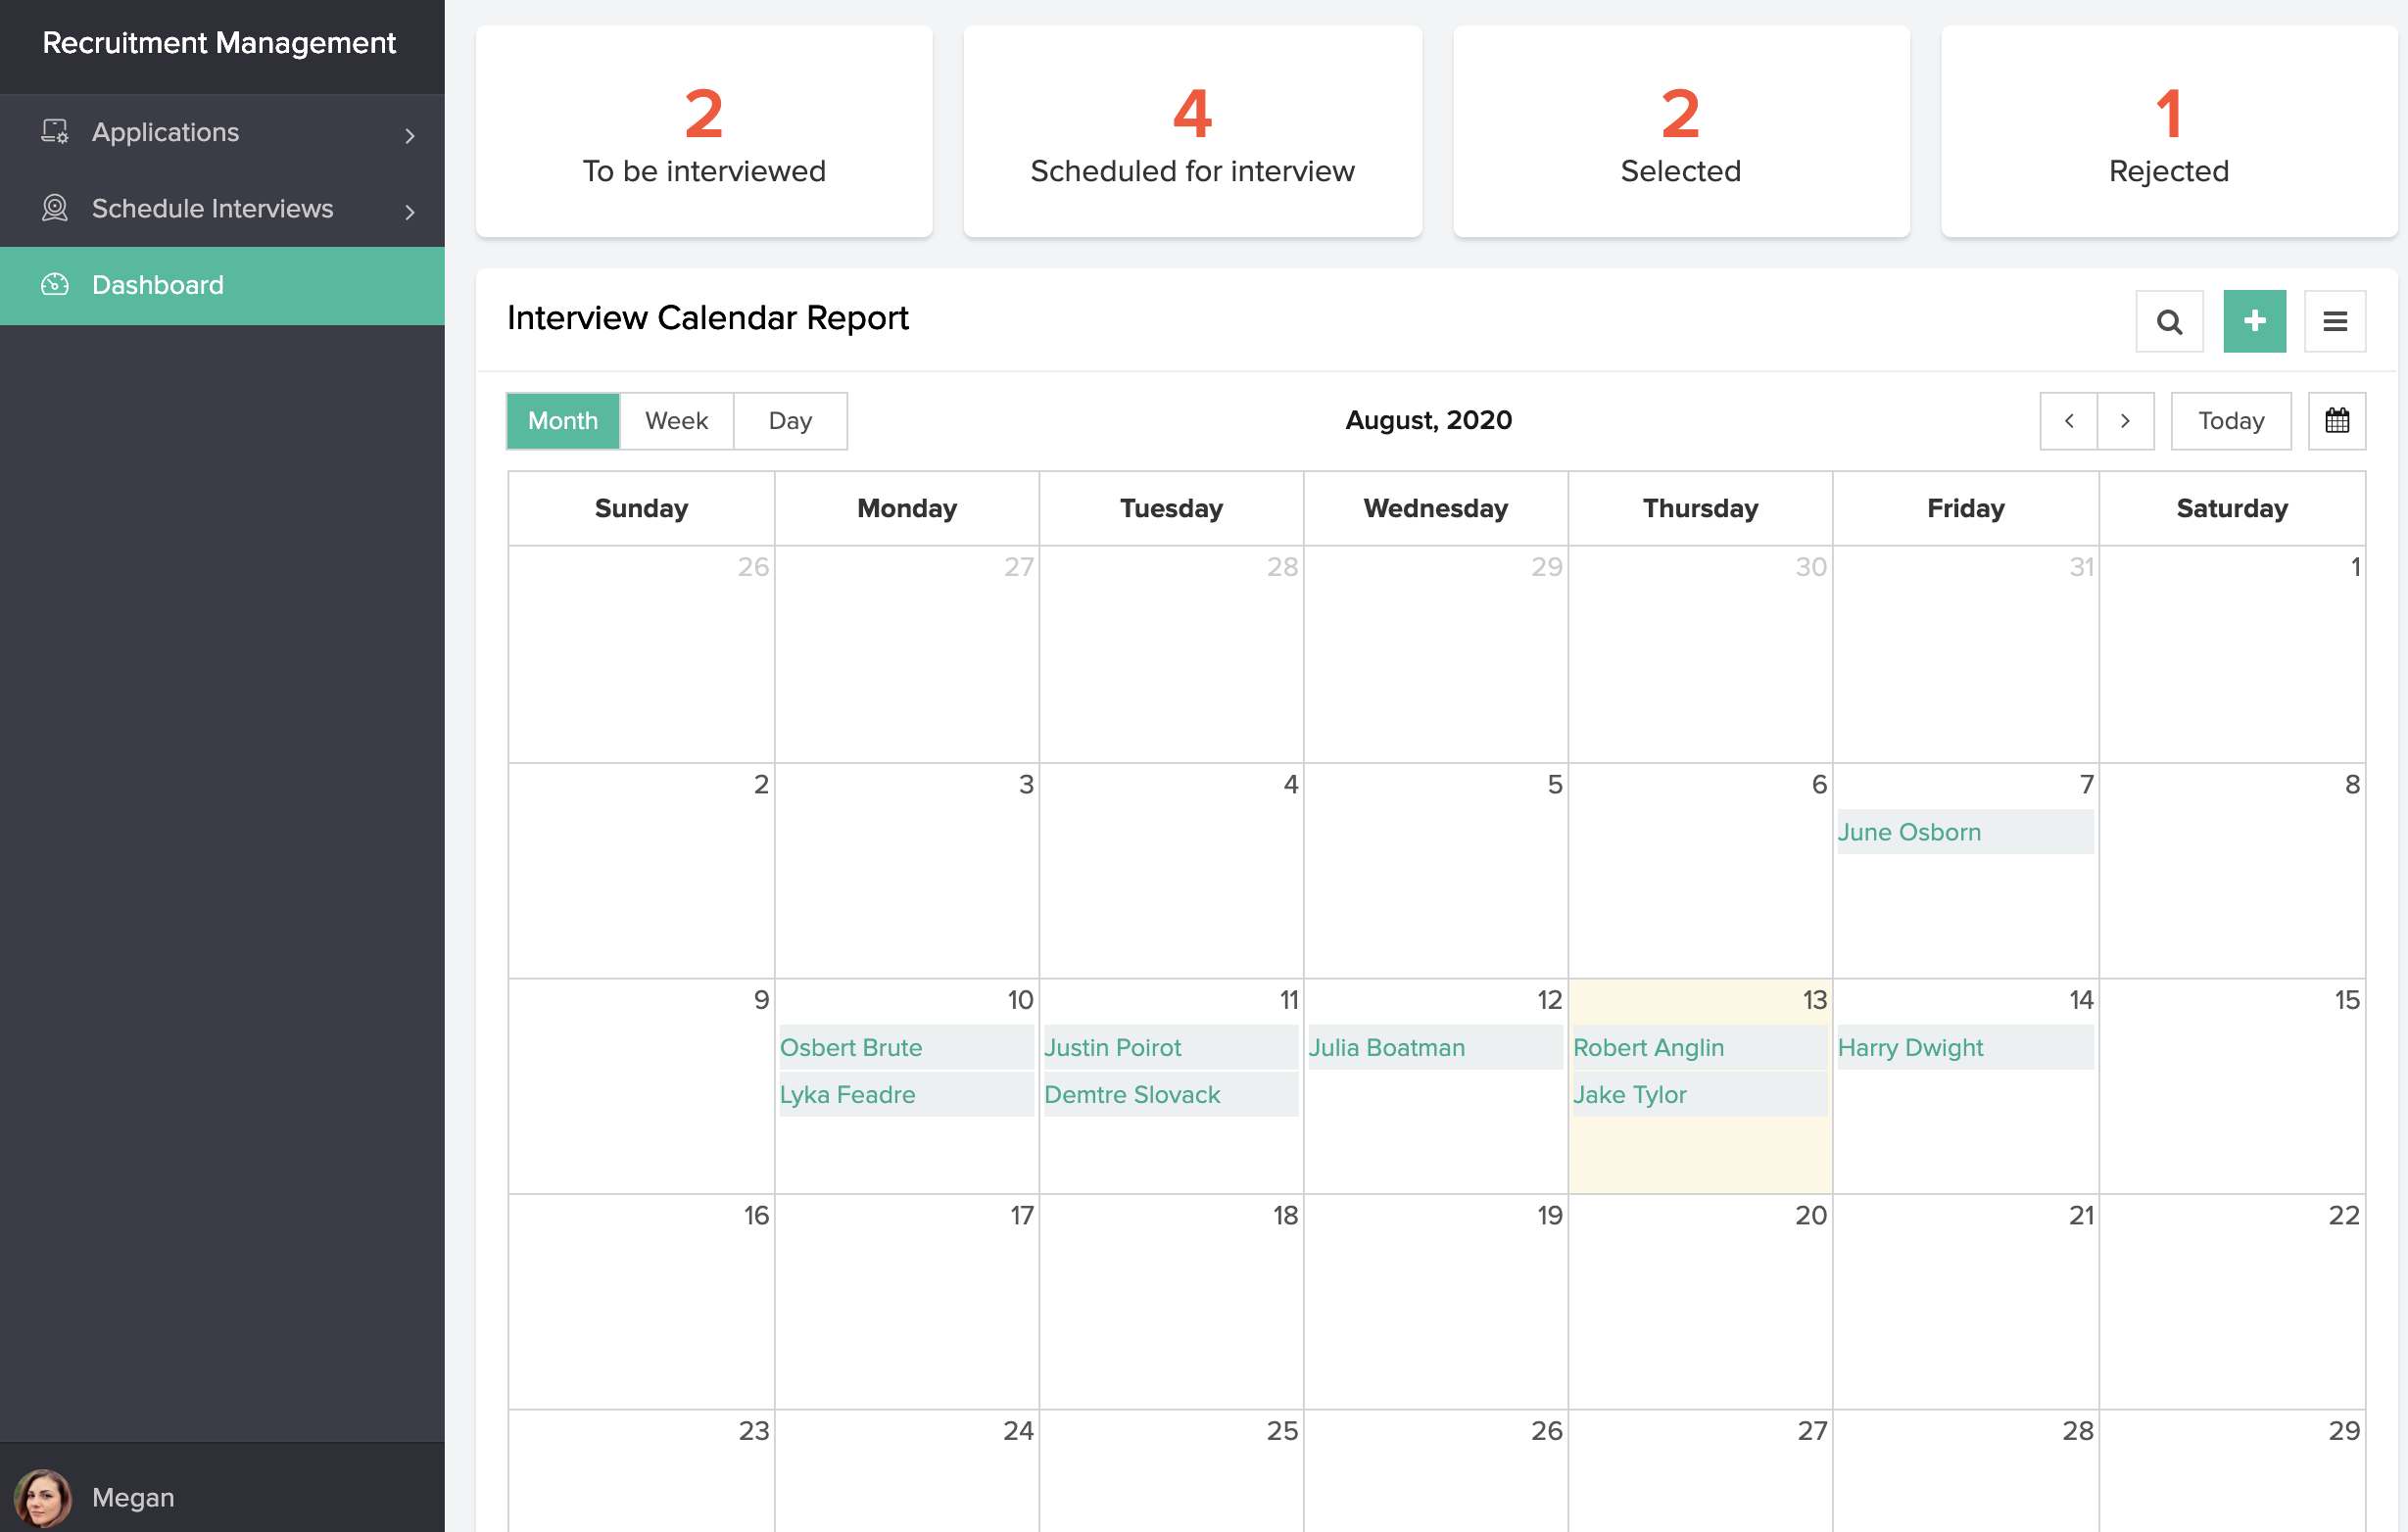Open the Dashboard menu item
Viewport: 2408px width, 1532px height.
[158, 285]
